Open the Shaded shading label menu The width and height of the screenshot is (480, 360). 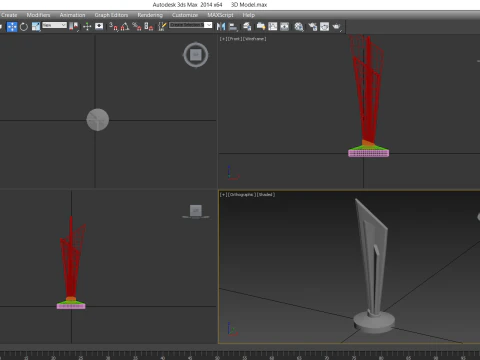[x=266, y=195]
